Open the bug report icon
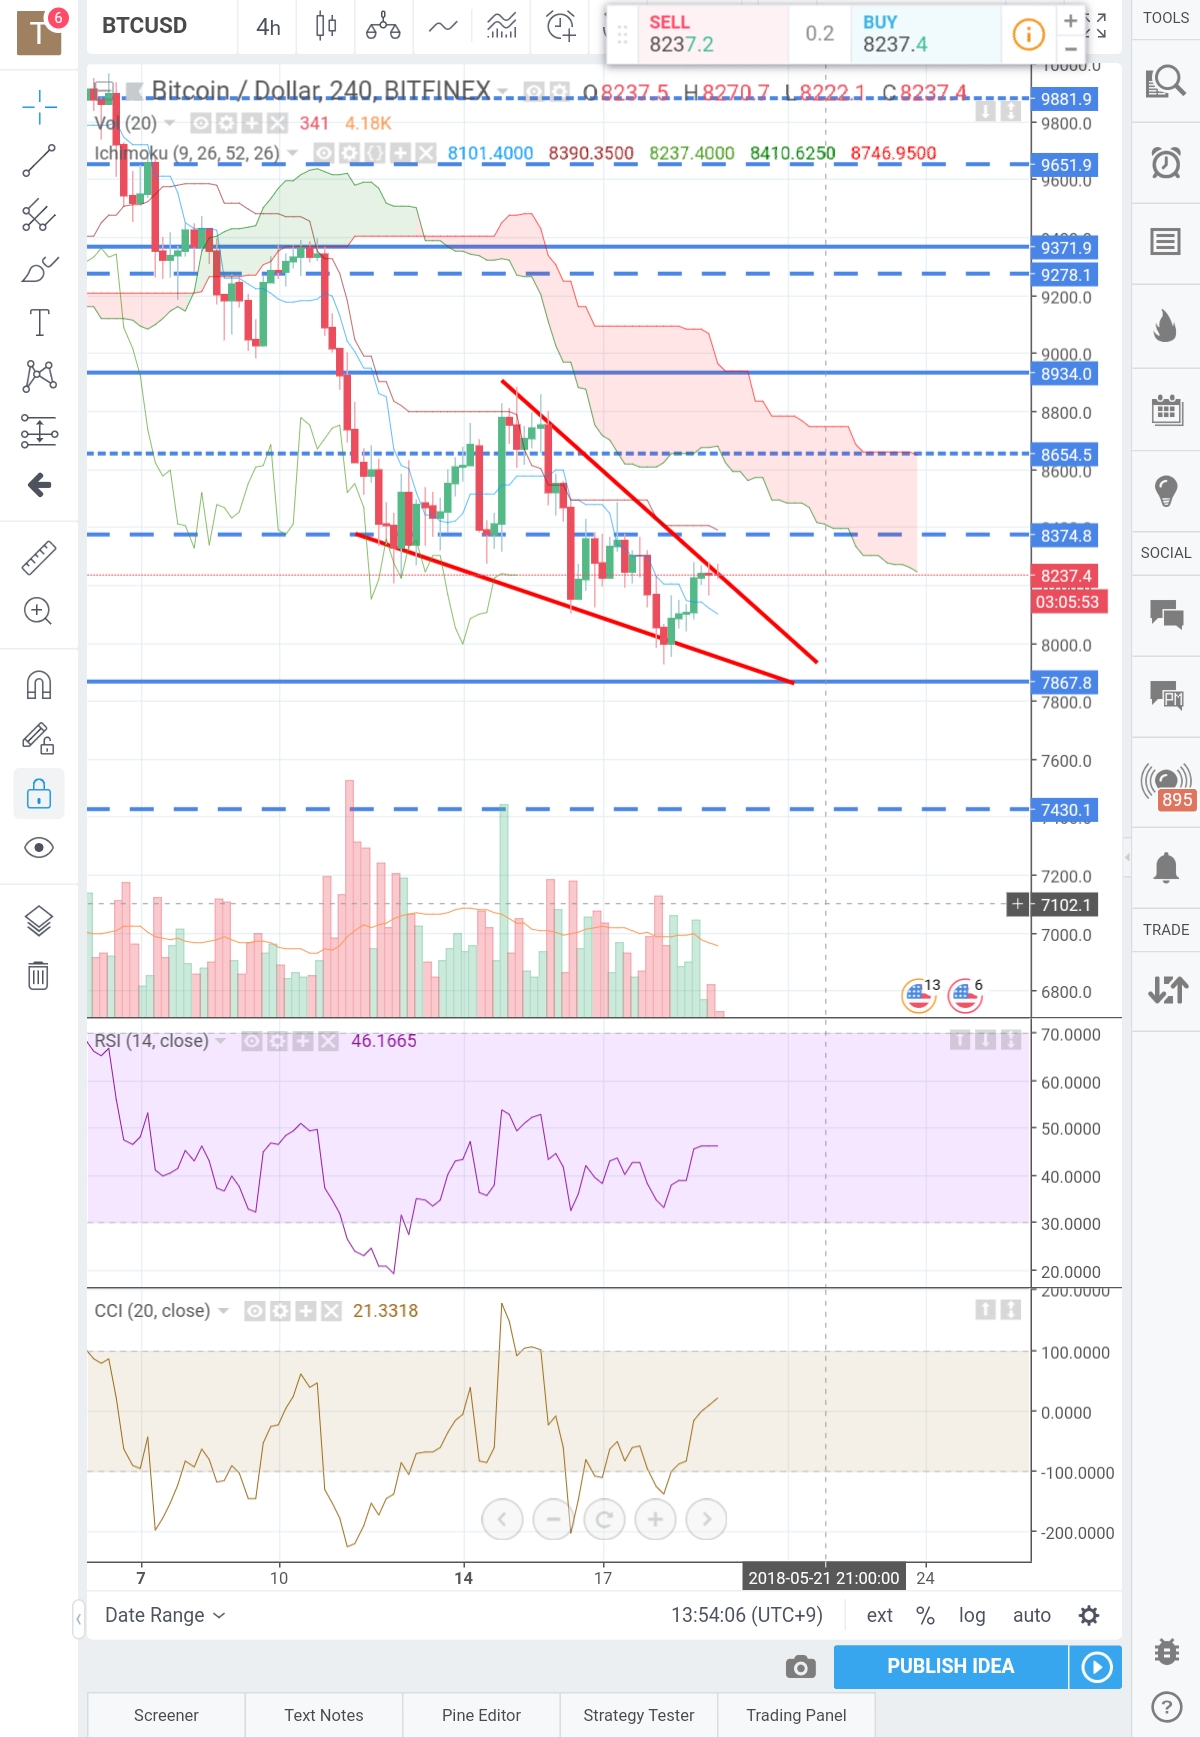 point(1166,1651)
